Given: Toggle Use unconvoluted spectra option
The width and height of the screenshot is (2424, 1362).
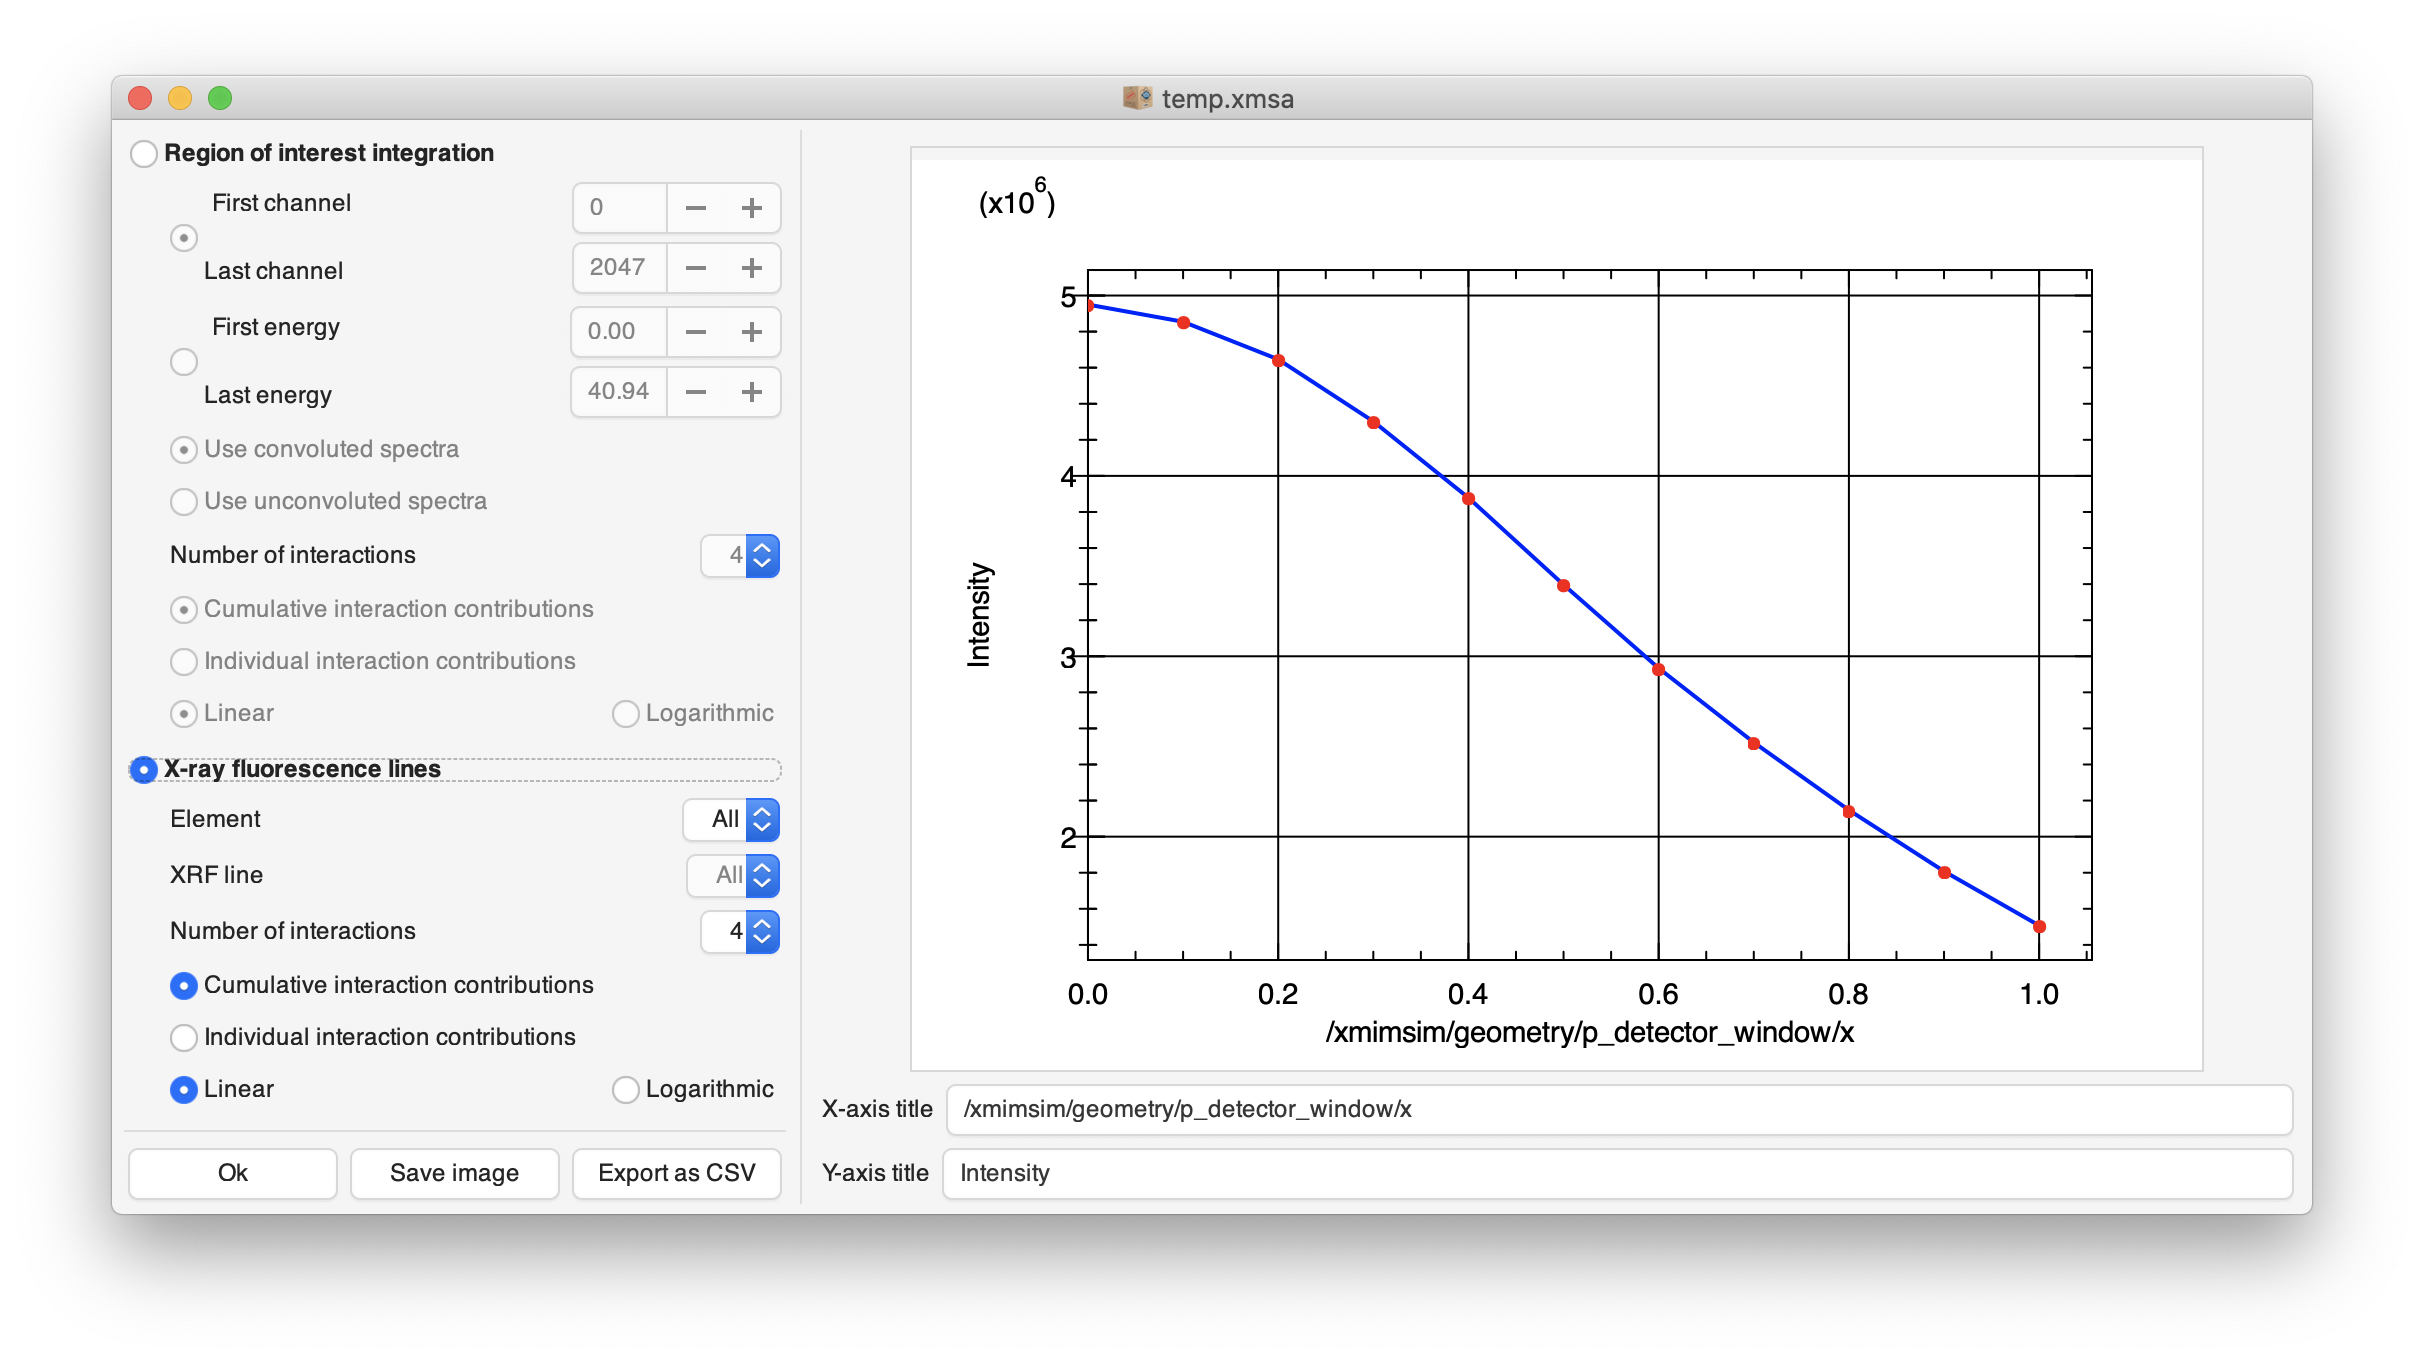Looking at the screenshot, I should (181, 500).
